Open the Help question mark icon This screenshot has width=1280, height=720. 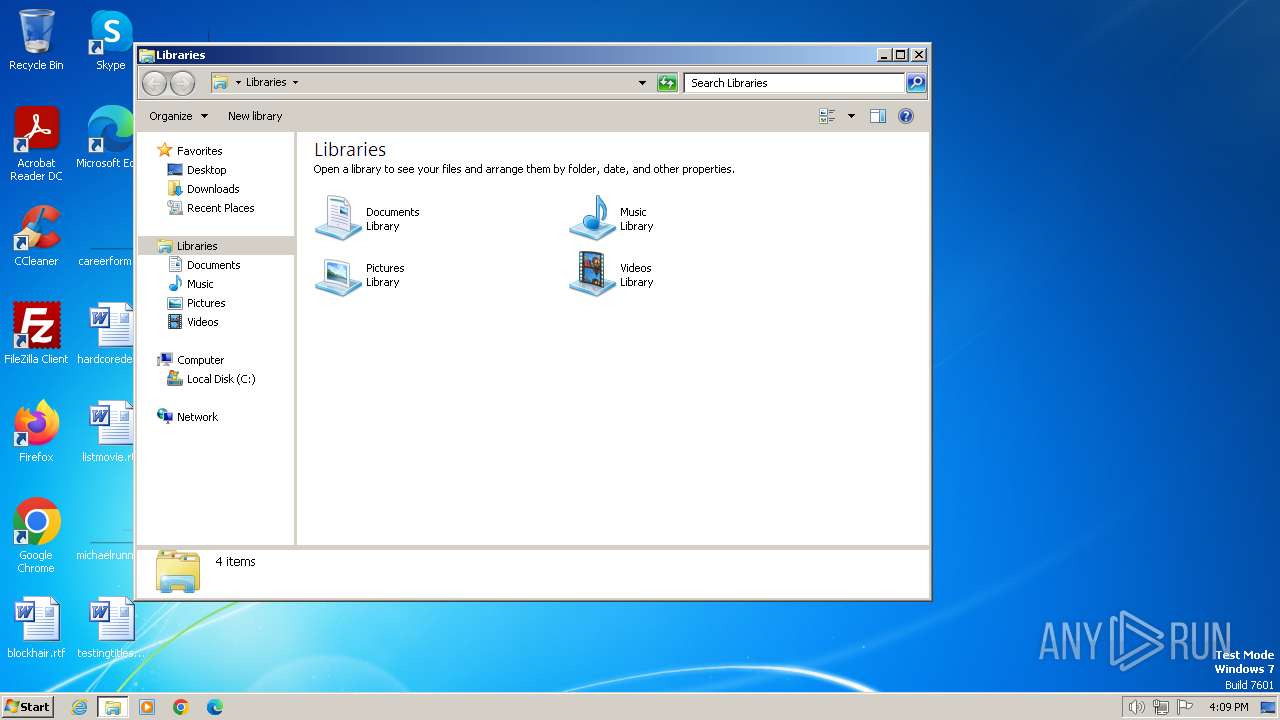(x=906, y=116)
